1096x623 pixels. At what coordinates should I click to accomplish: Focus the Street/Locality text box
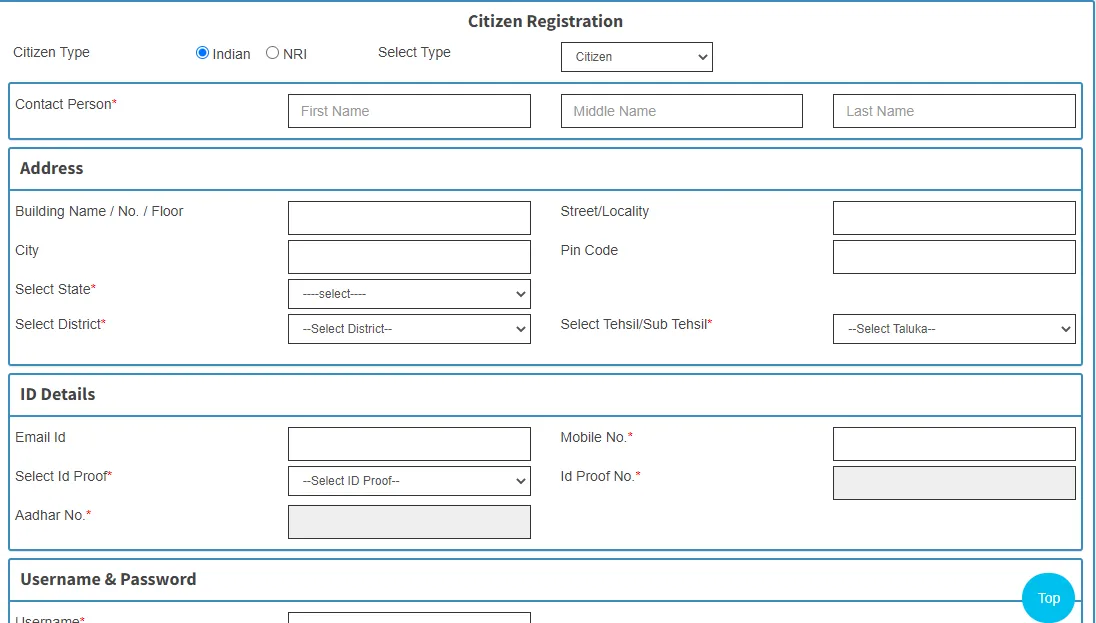tap(954, 218)
